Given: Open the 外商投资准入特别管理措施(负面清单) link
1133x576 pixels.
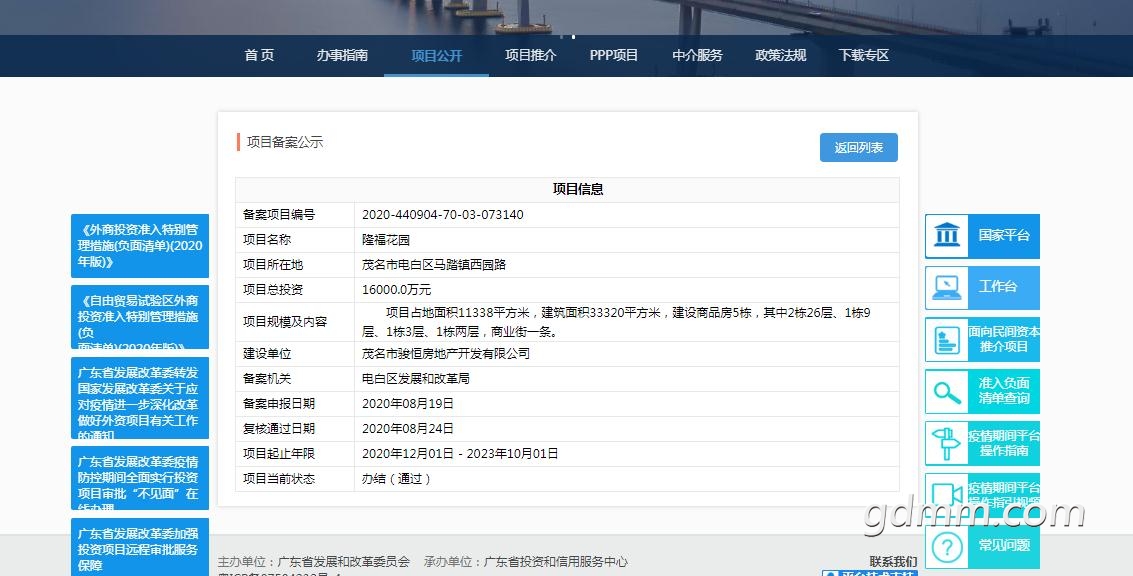Looking at the screenshot, I should pos(140,246).
